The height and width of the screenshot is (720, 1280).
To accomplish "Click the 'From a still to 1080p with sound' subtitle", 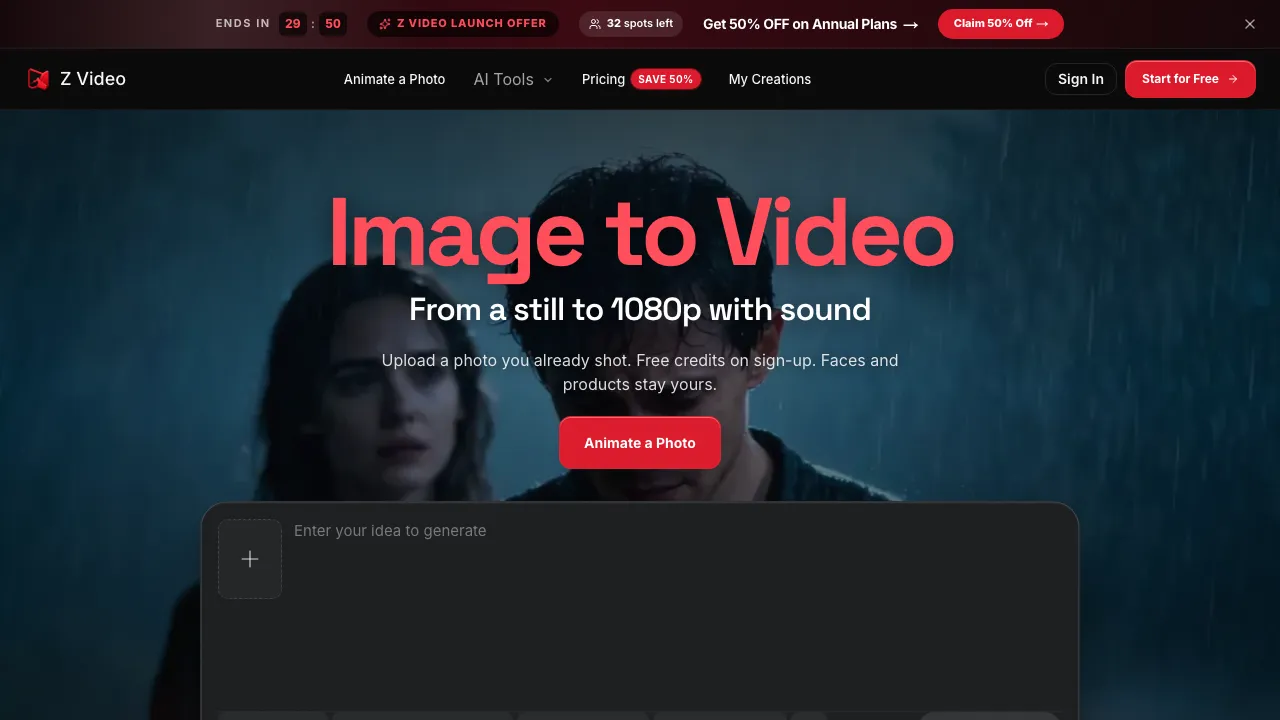I will (x=640, y=310).
